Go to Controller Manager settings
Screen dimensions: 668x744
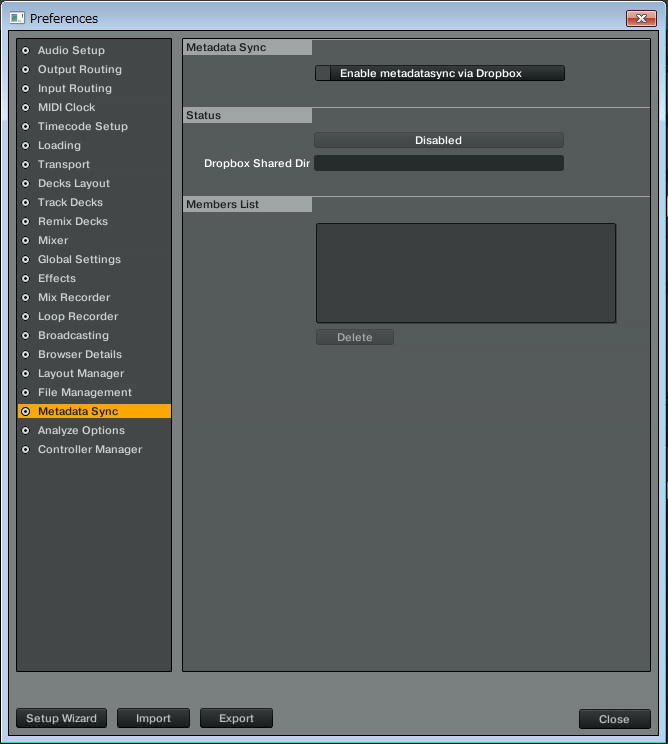[94, 449]
